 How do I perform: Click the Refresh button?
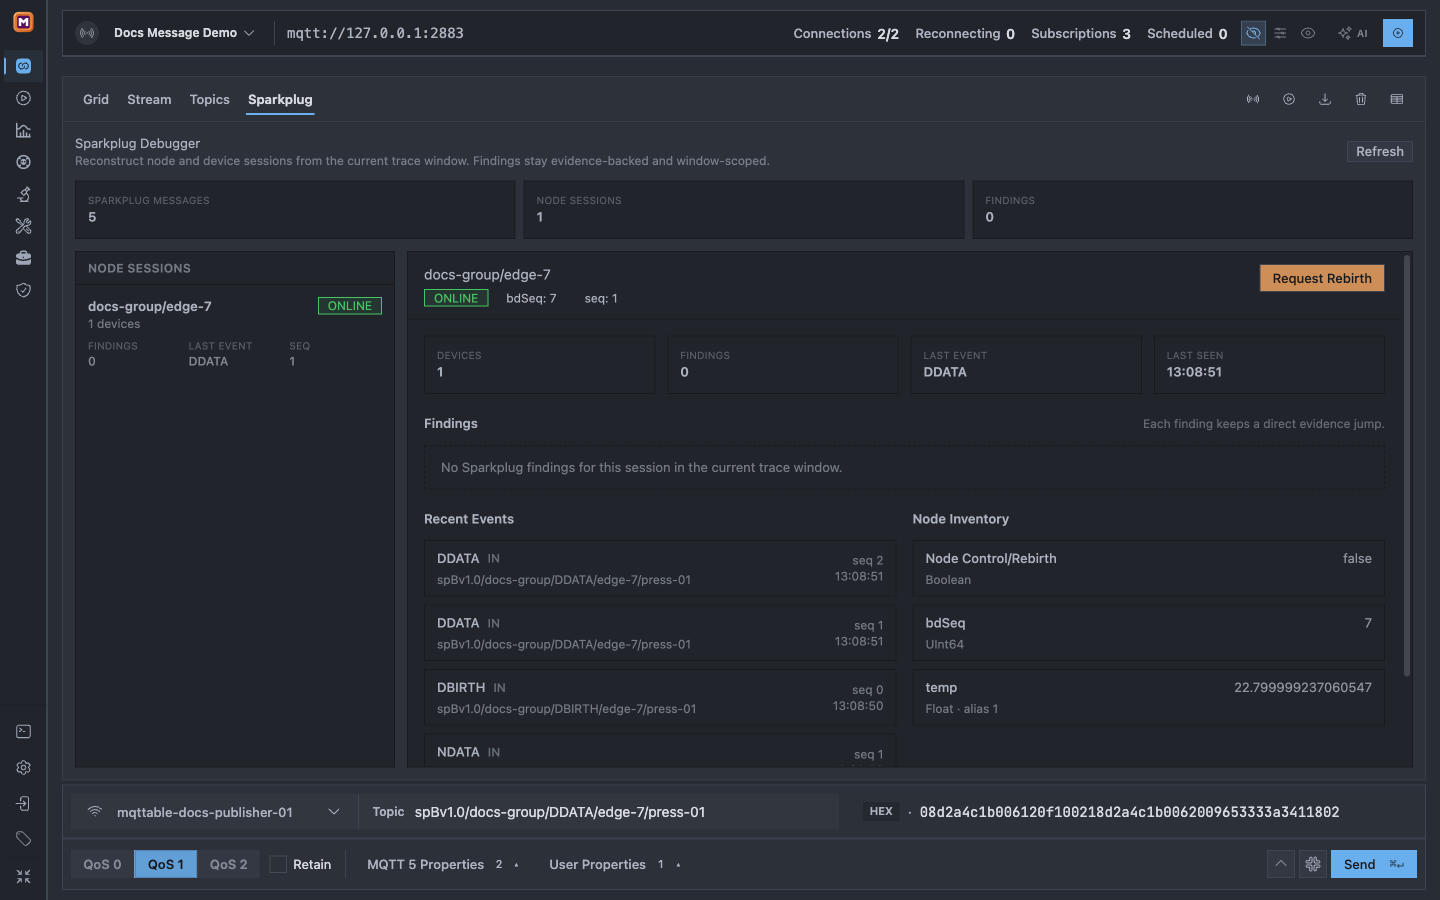[x=1380, y=151]
